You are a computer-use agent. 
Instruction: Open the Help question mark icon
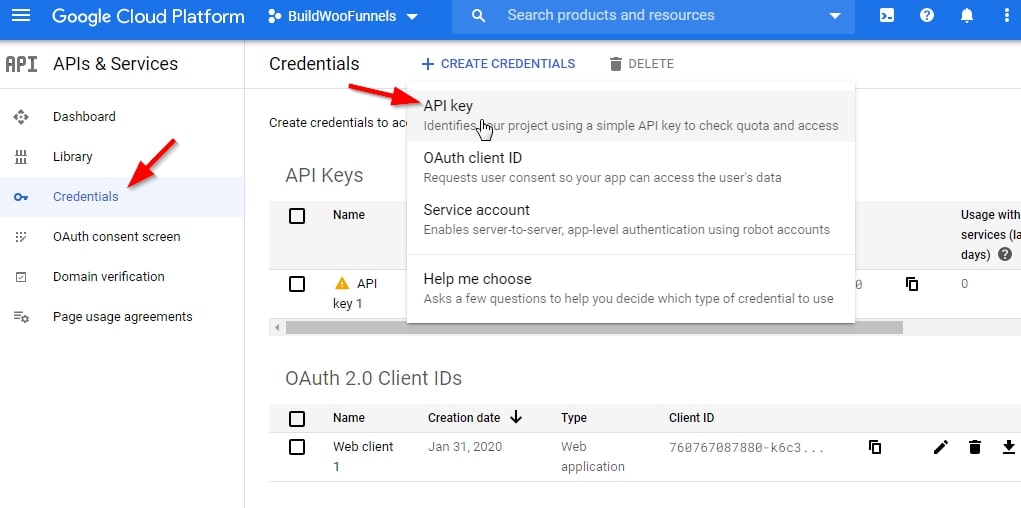pos(927,16)
